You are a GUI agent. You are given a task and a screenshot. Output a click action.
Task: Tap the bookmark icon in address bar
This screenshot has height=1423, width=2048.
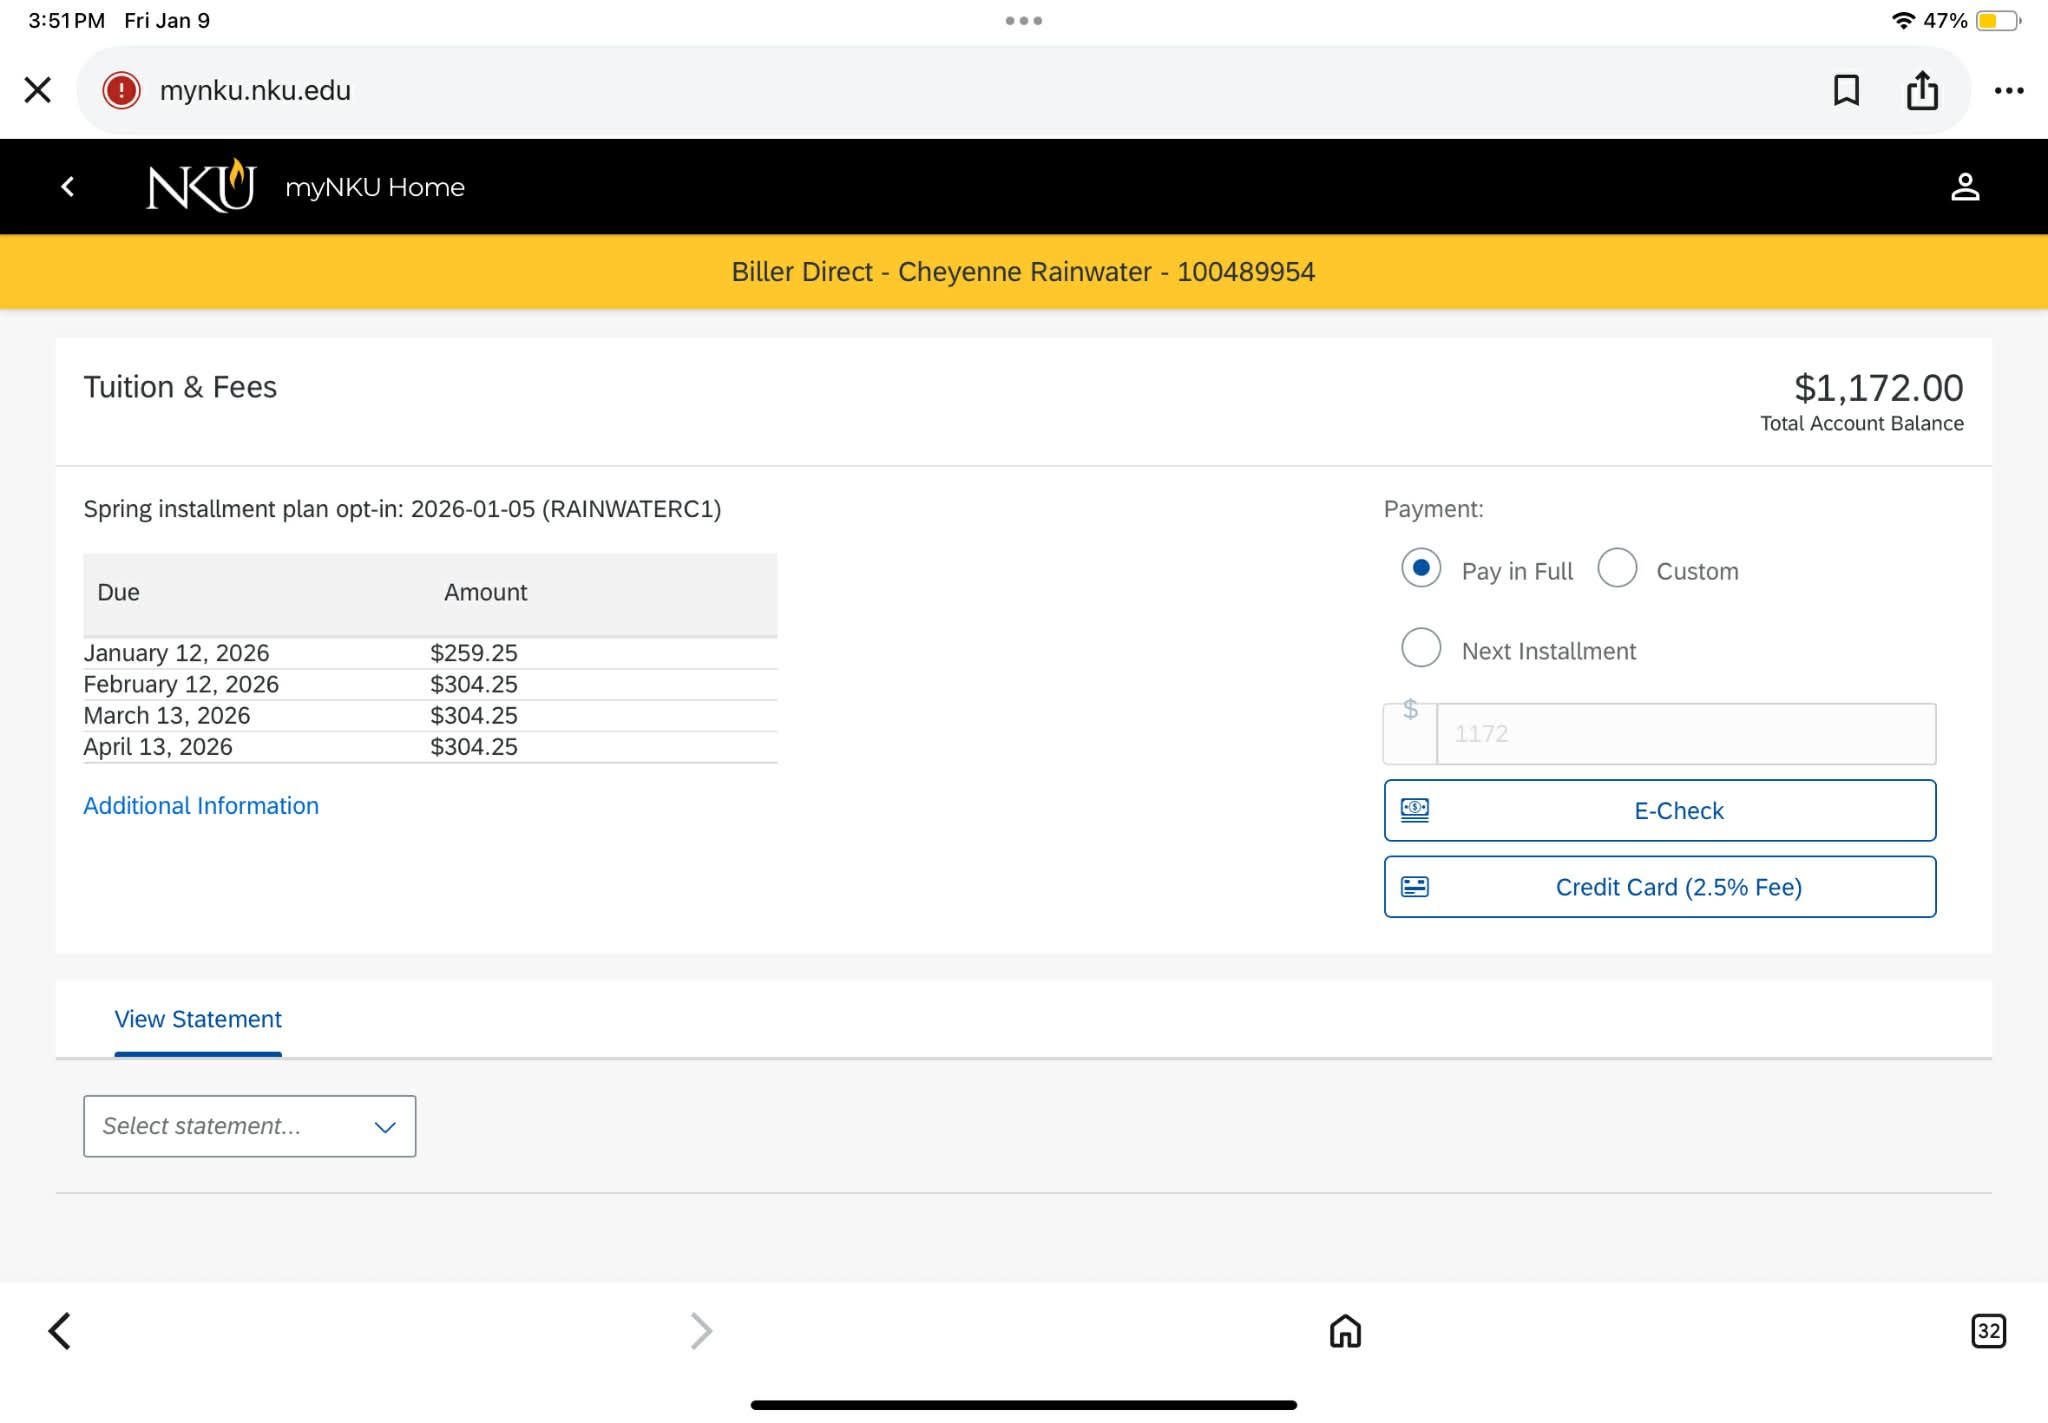(x=1846, y=90)
